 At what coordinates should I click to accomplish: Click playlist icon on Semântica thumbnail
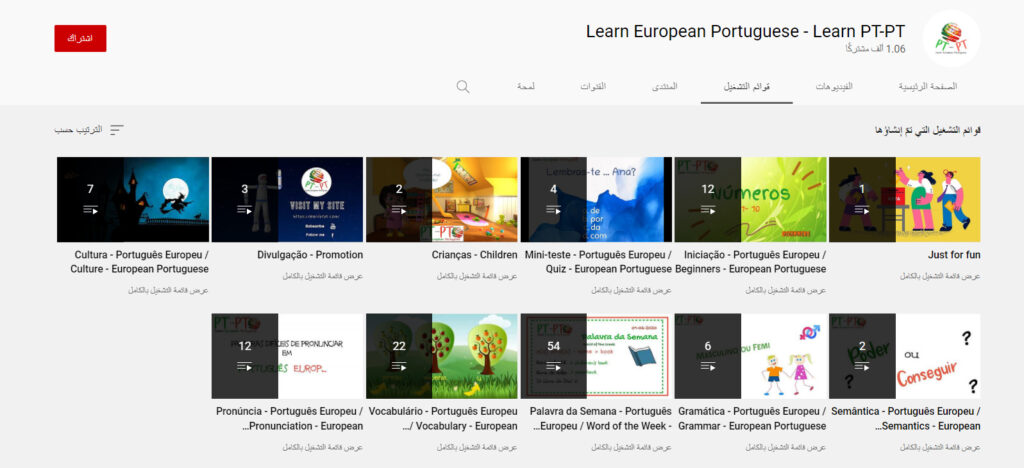(862, 366)
